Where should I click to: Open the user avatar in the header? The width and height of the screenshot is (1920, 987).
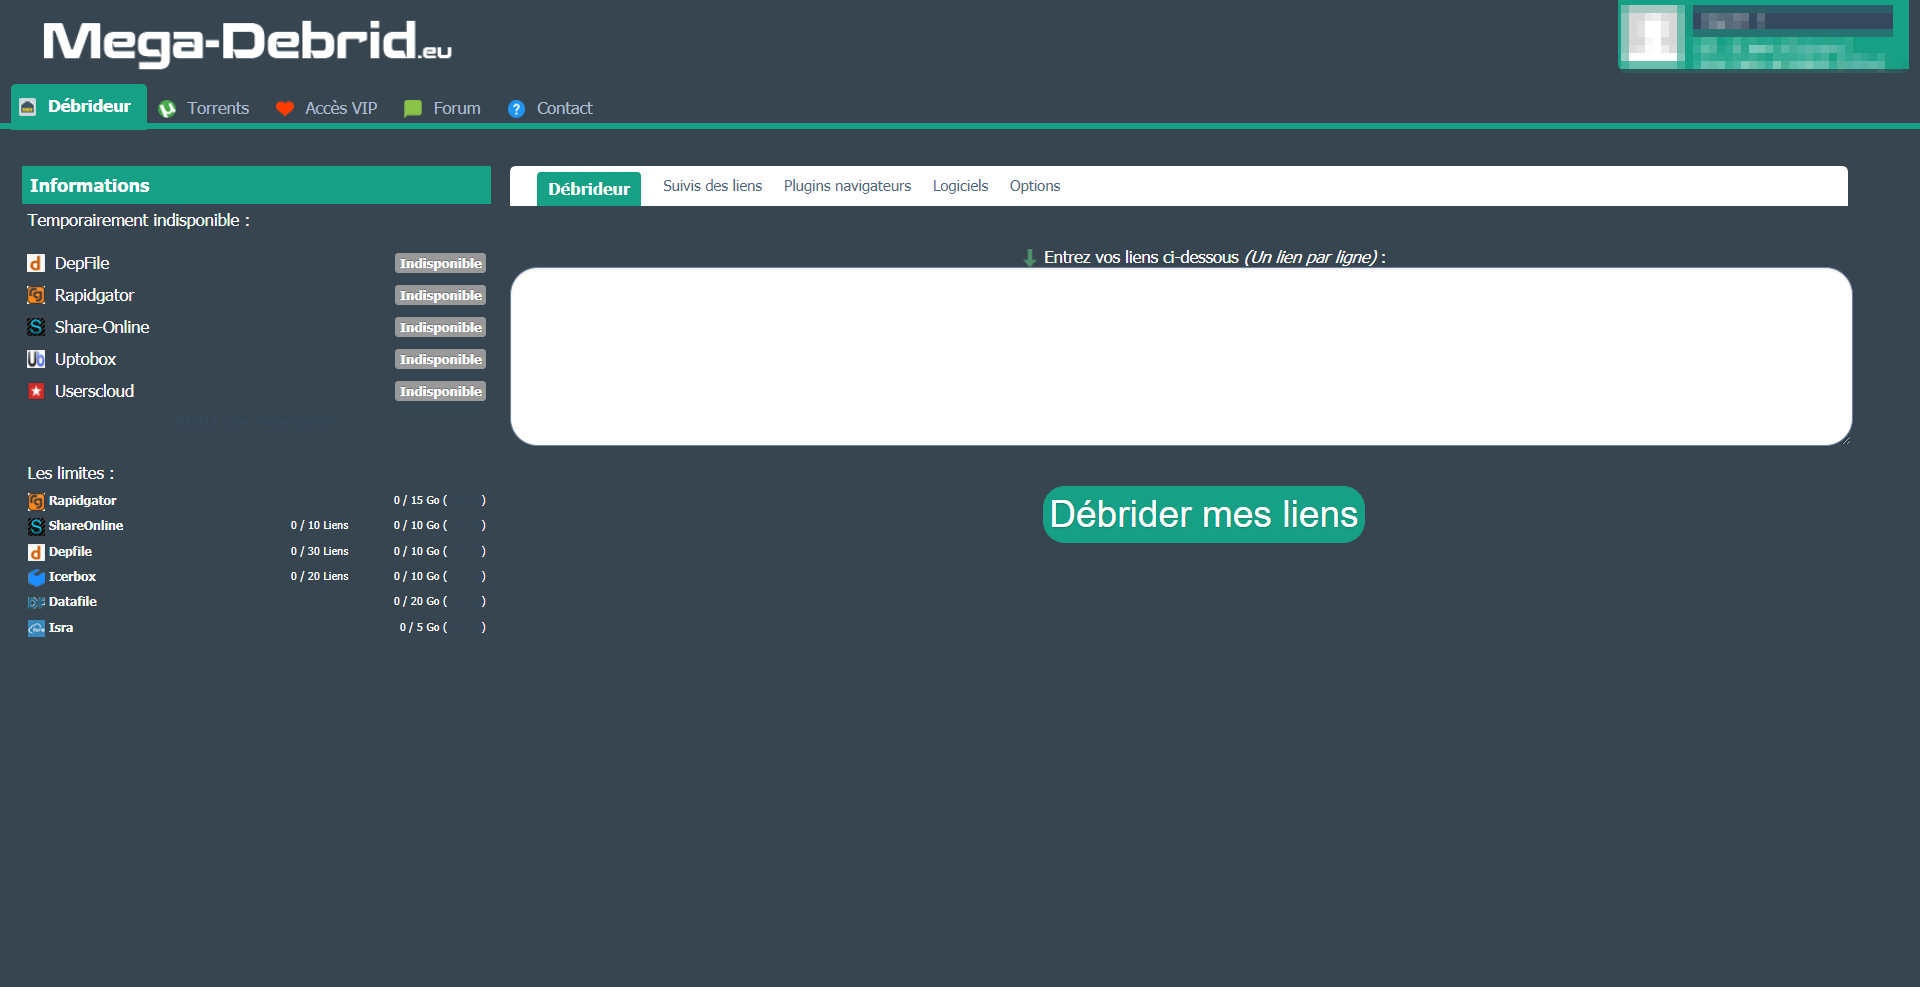tap(1653, 34)
